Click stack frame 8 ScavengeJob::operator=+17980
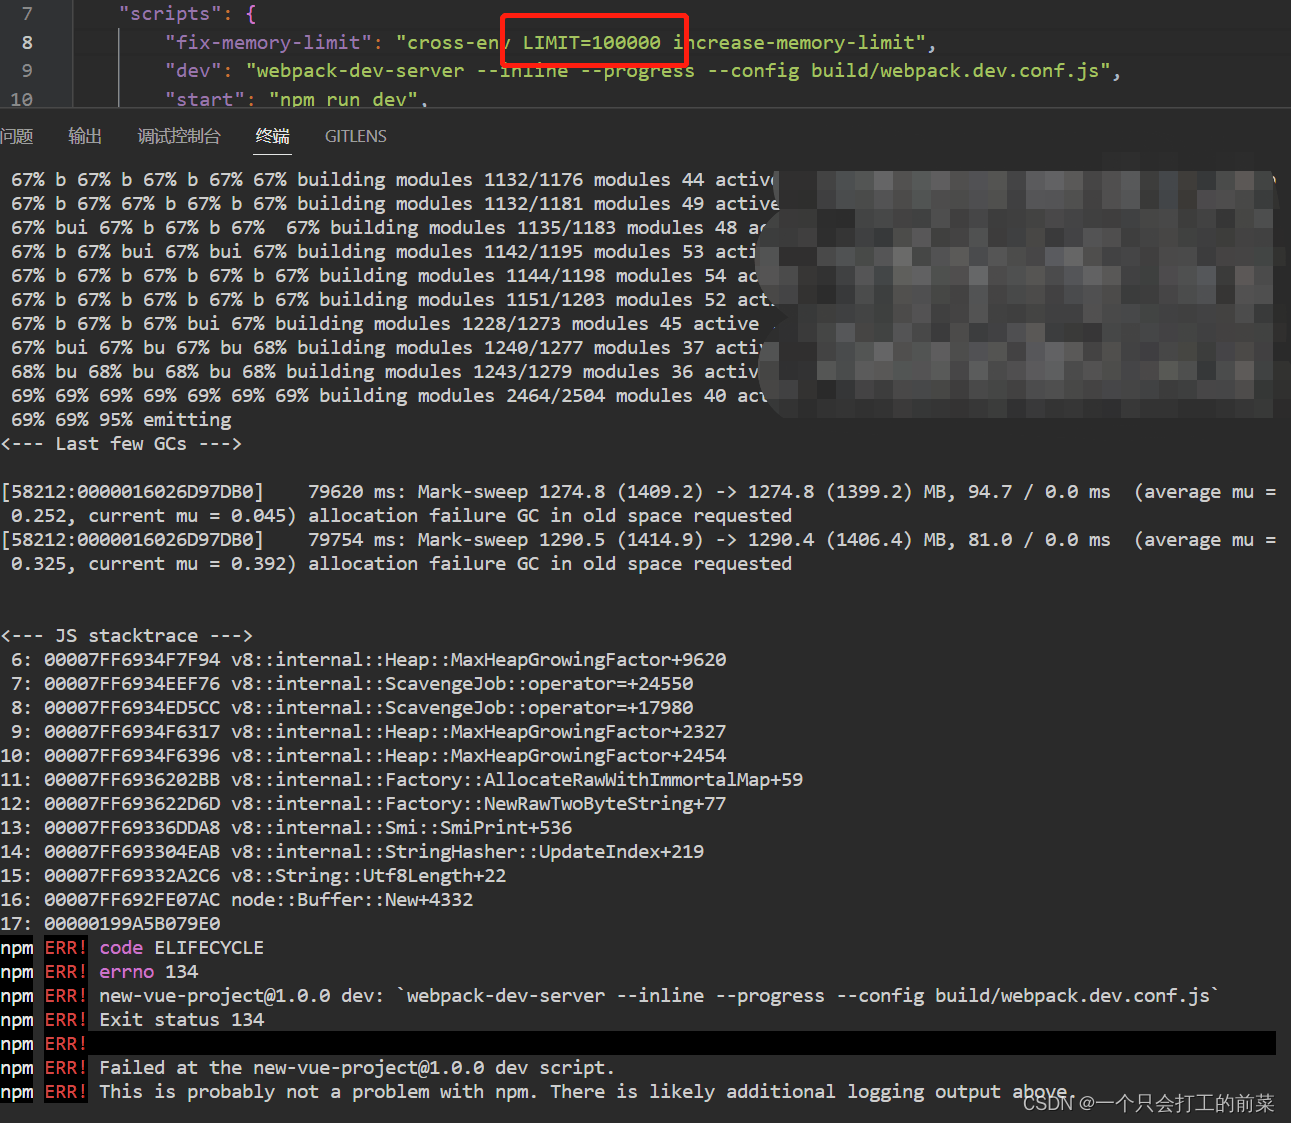Screen dimensions: 1291x1123 (352, 708)
